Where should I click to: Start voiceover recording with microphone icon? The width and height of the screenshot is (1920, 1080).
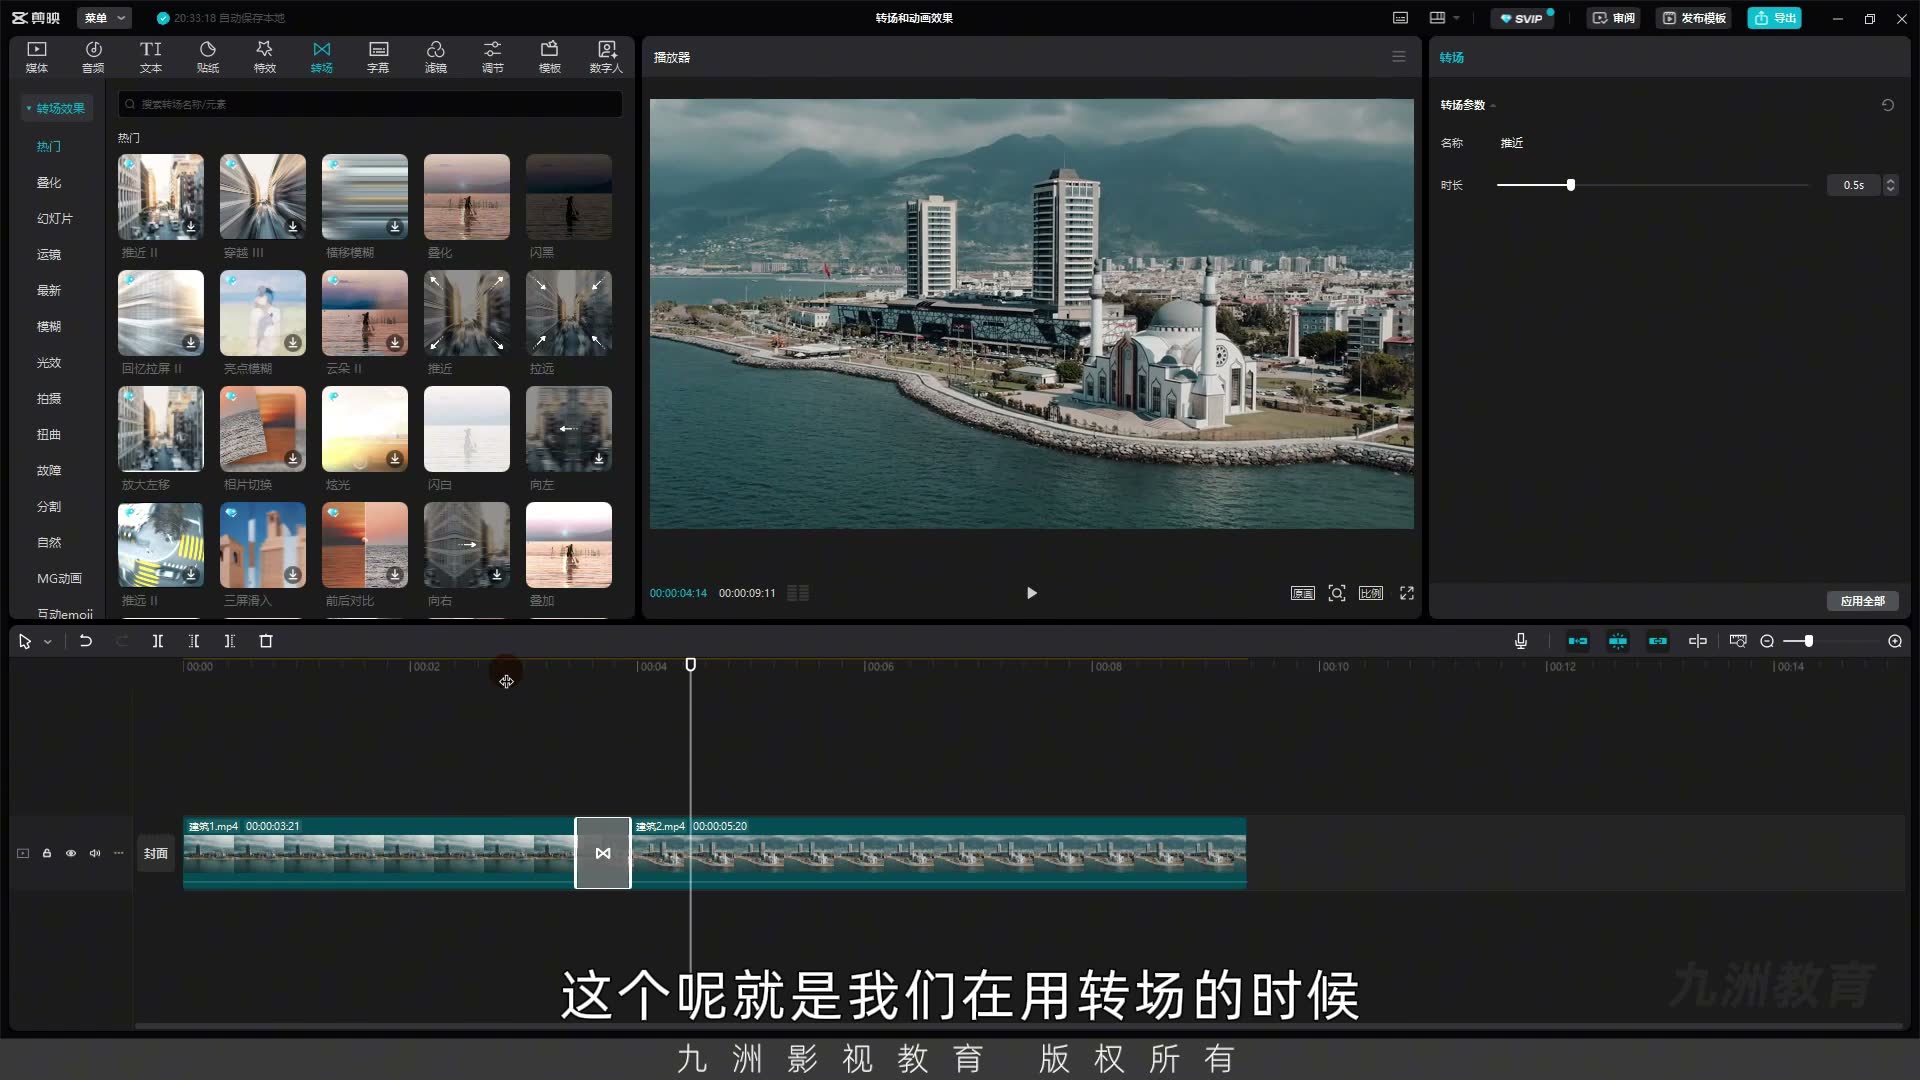pos(1521,641)
